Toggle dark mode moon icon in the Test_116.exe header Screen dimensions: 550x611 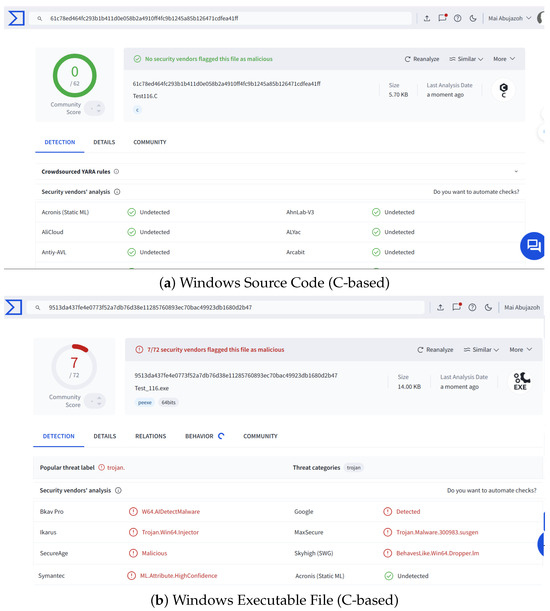pyautogui.click(x=488, y=307)
